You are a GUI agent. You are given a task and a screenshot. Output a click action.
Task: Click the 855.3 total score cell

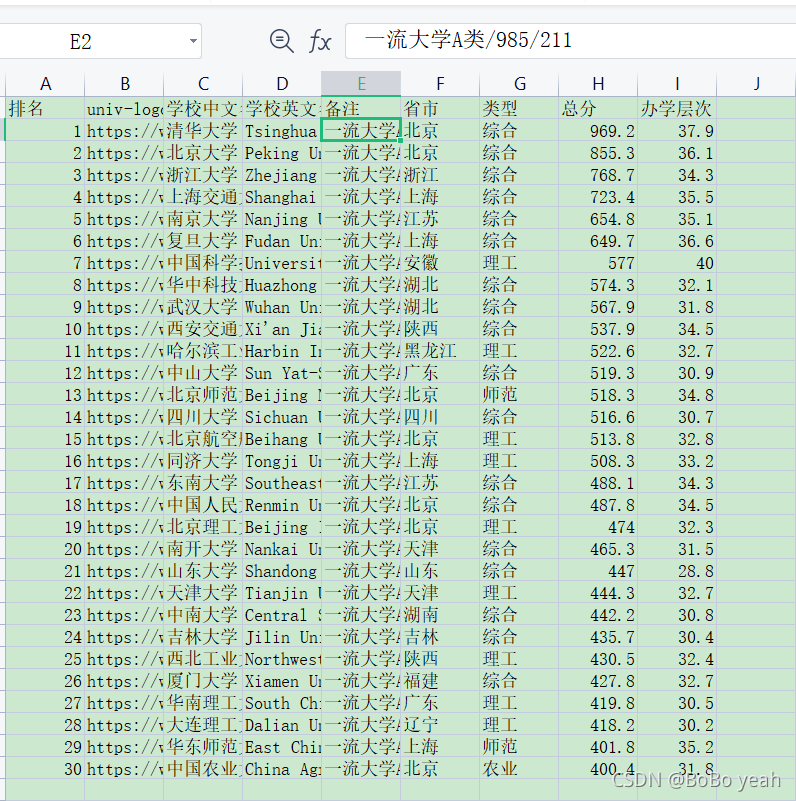[x=598, y=153]
